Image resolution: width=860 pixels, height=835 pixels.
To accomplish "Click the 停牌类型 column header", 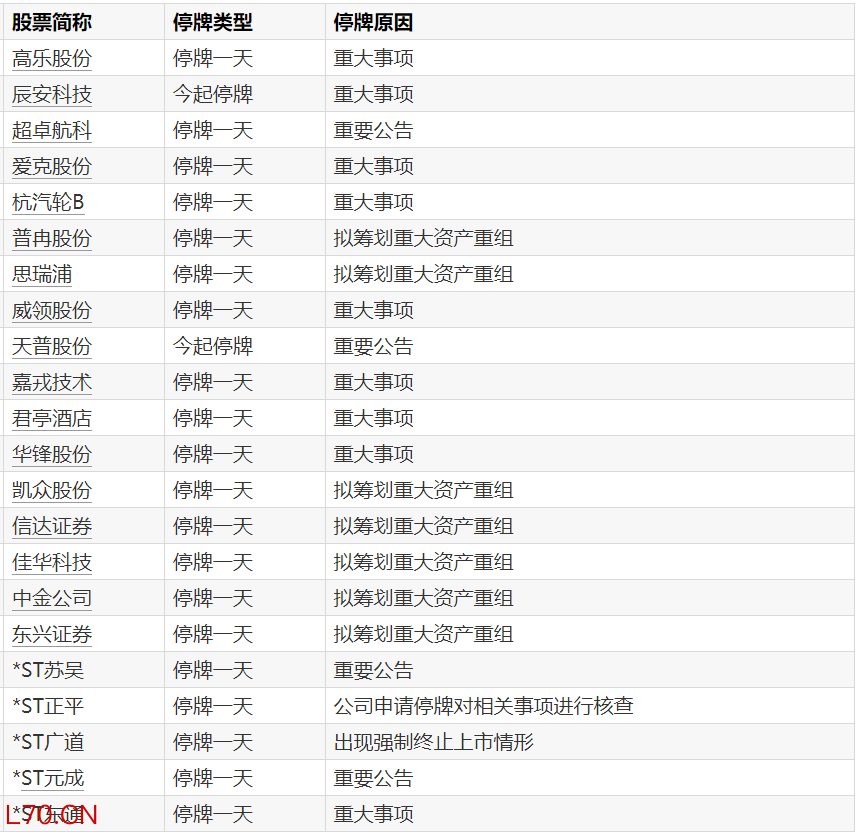I will [x=213, y=22].
